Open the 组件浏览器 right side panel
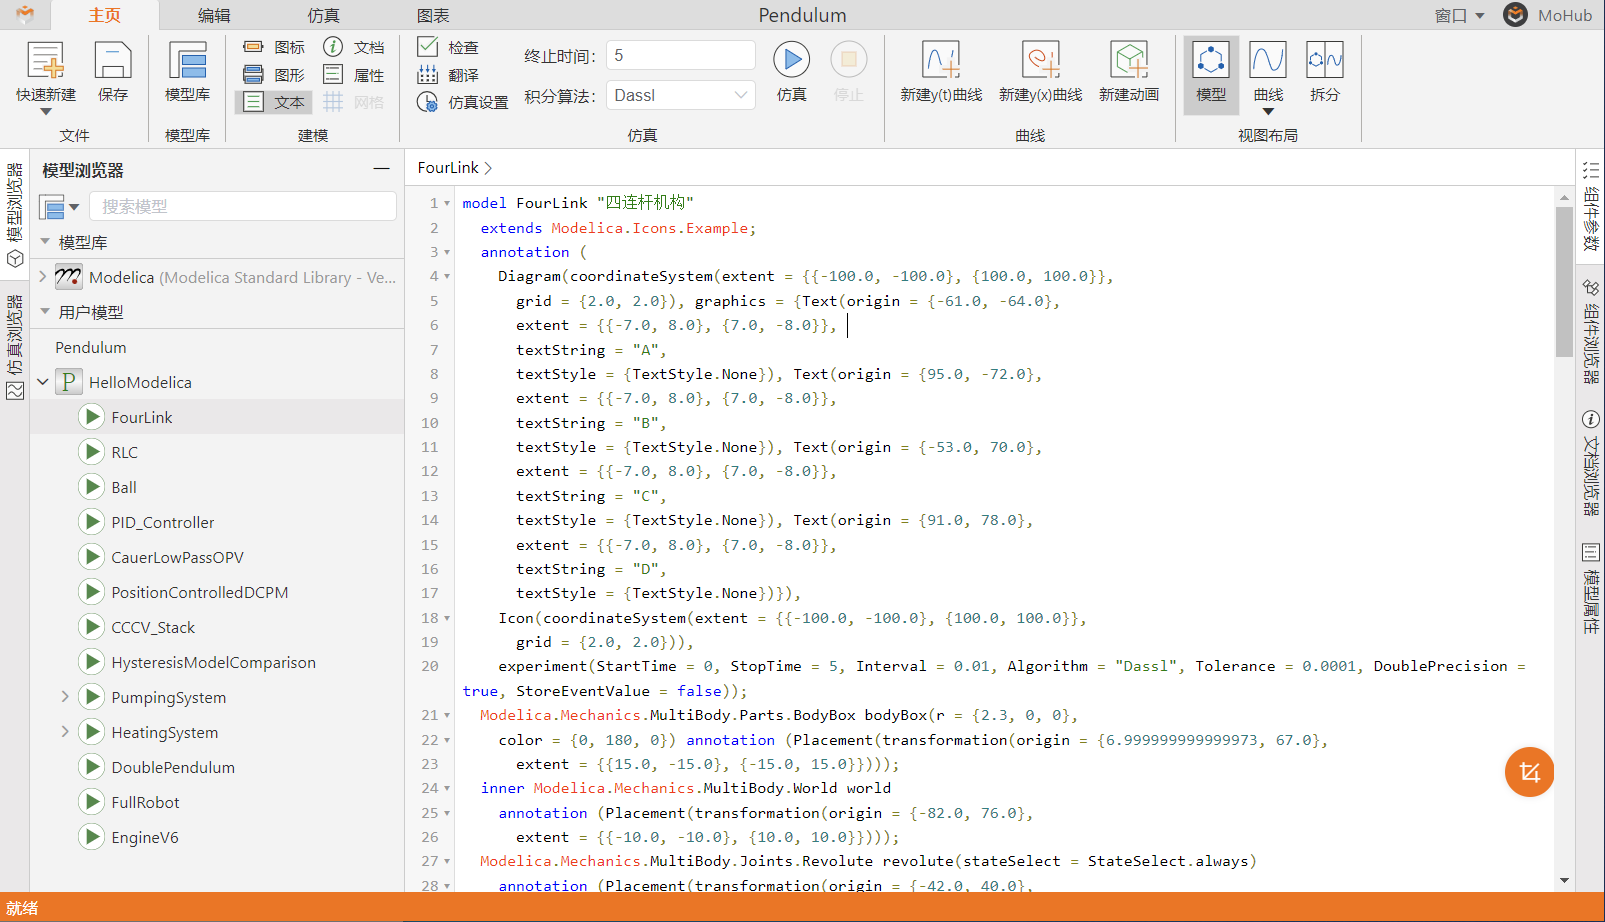Viewport: 1605px width, 922px height. pyautogui.click(x=1591, y=331)
